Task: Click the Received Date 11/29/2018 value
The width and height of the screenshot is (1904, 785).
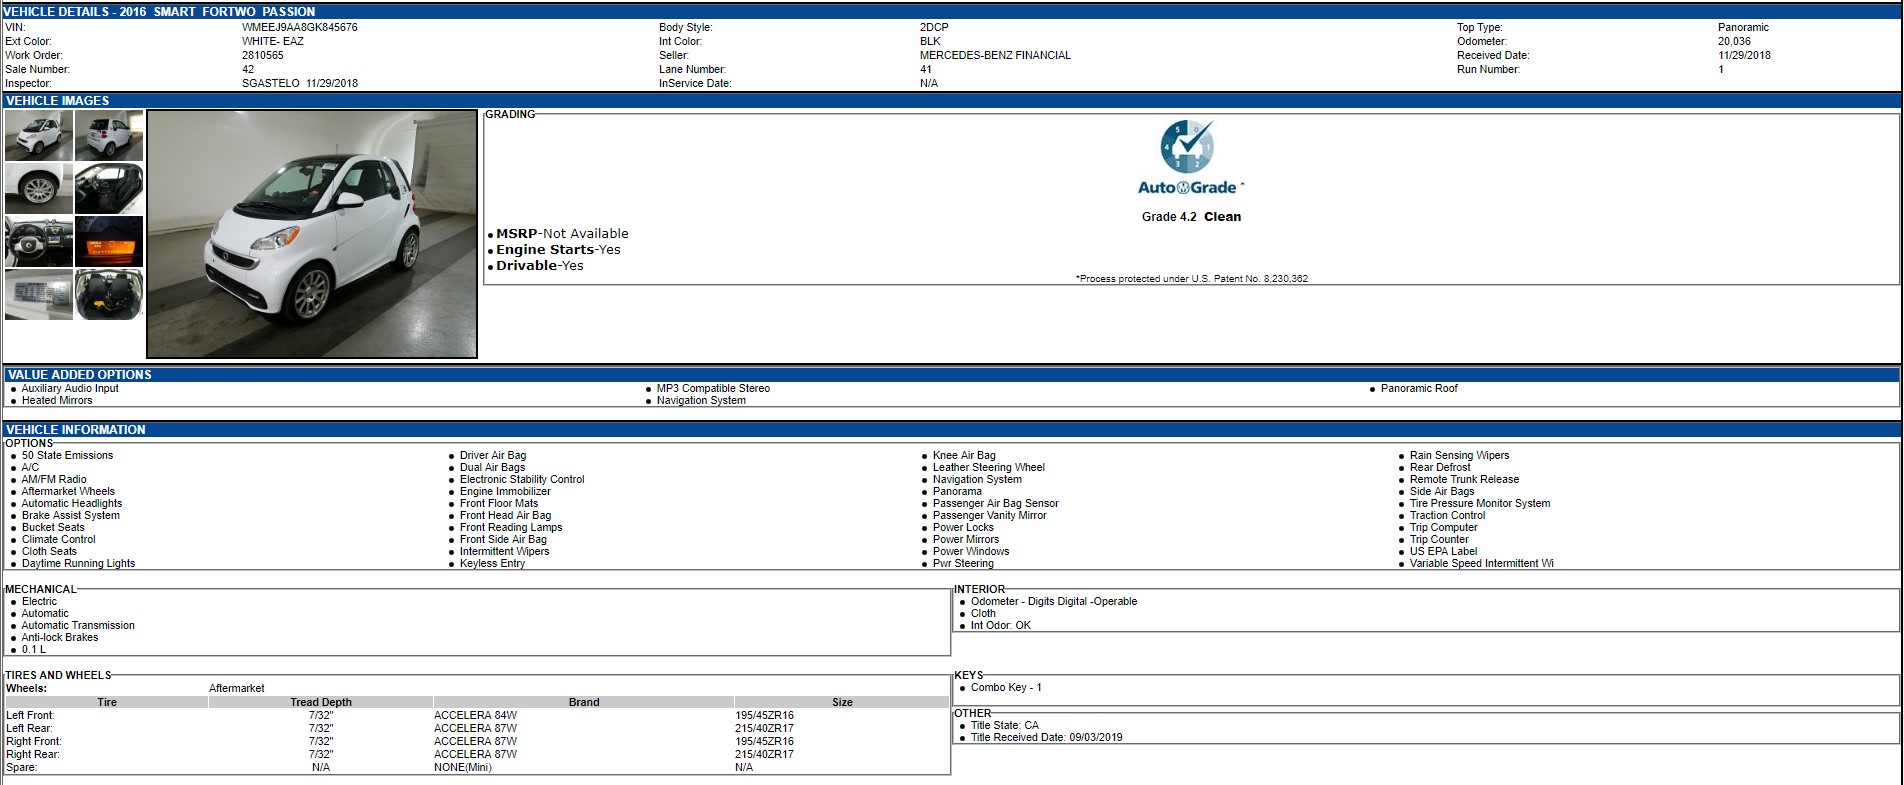Action: pyautogui.click(x=1744, y=55)
